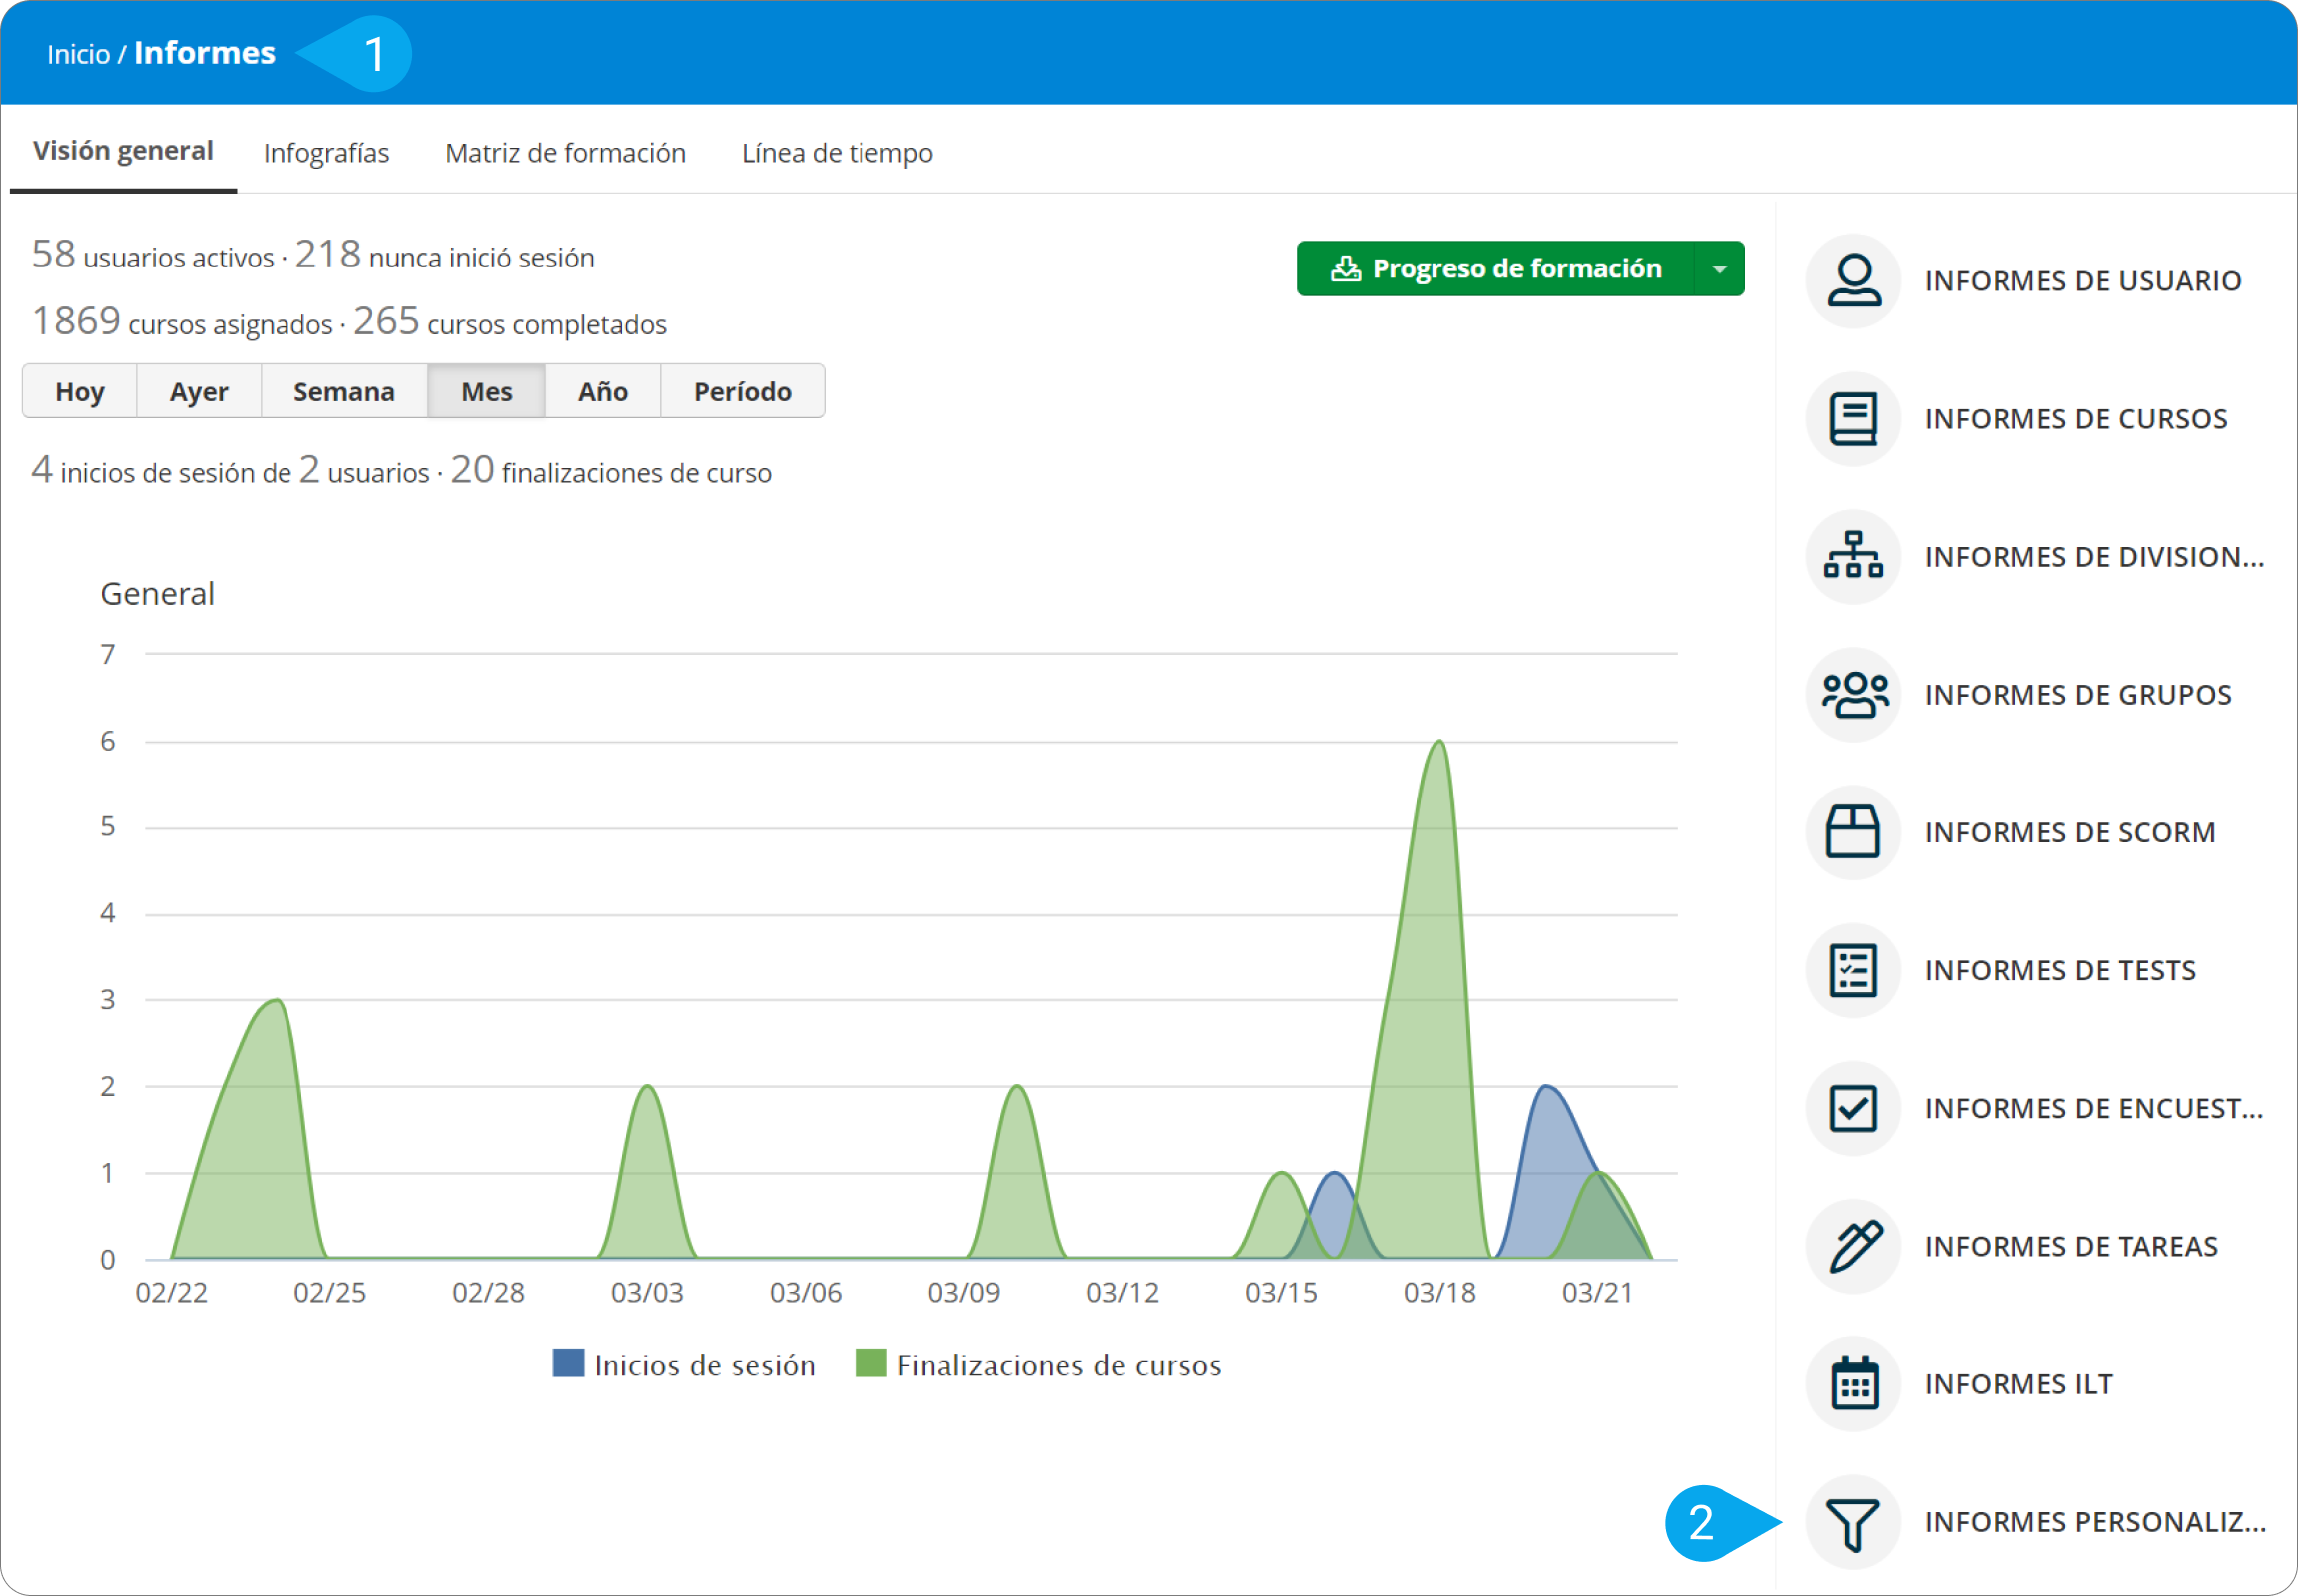
Task: Toggle the Finalizaciones de cursos legend swatch
Action: [871, 1364]
